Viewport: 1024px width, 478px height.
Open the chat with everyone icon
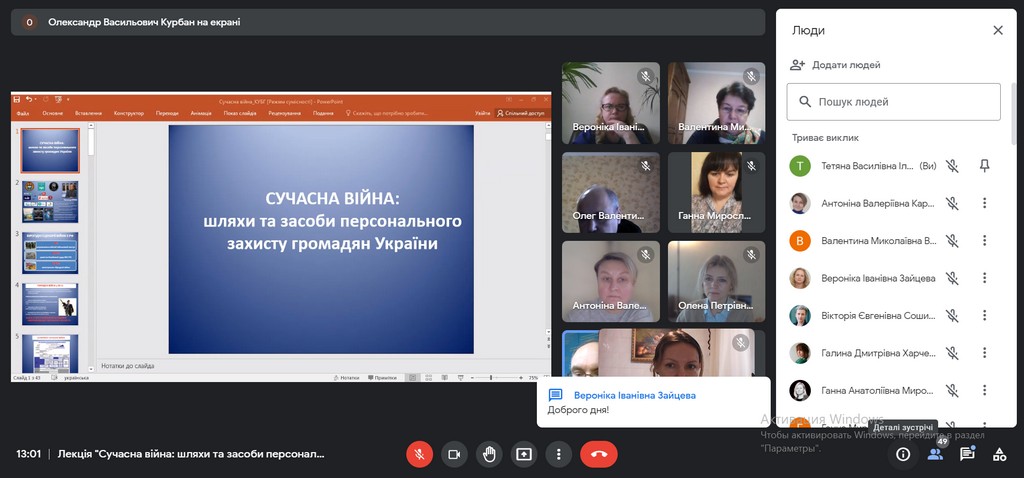[967, 454]
